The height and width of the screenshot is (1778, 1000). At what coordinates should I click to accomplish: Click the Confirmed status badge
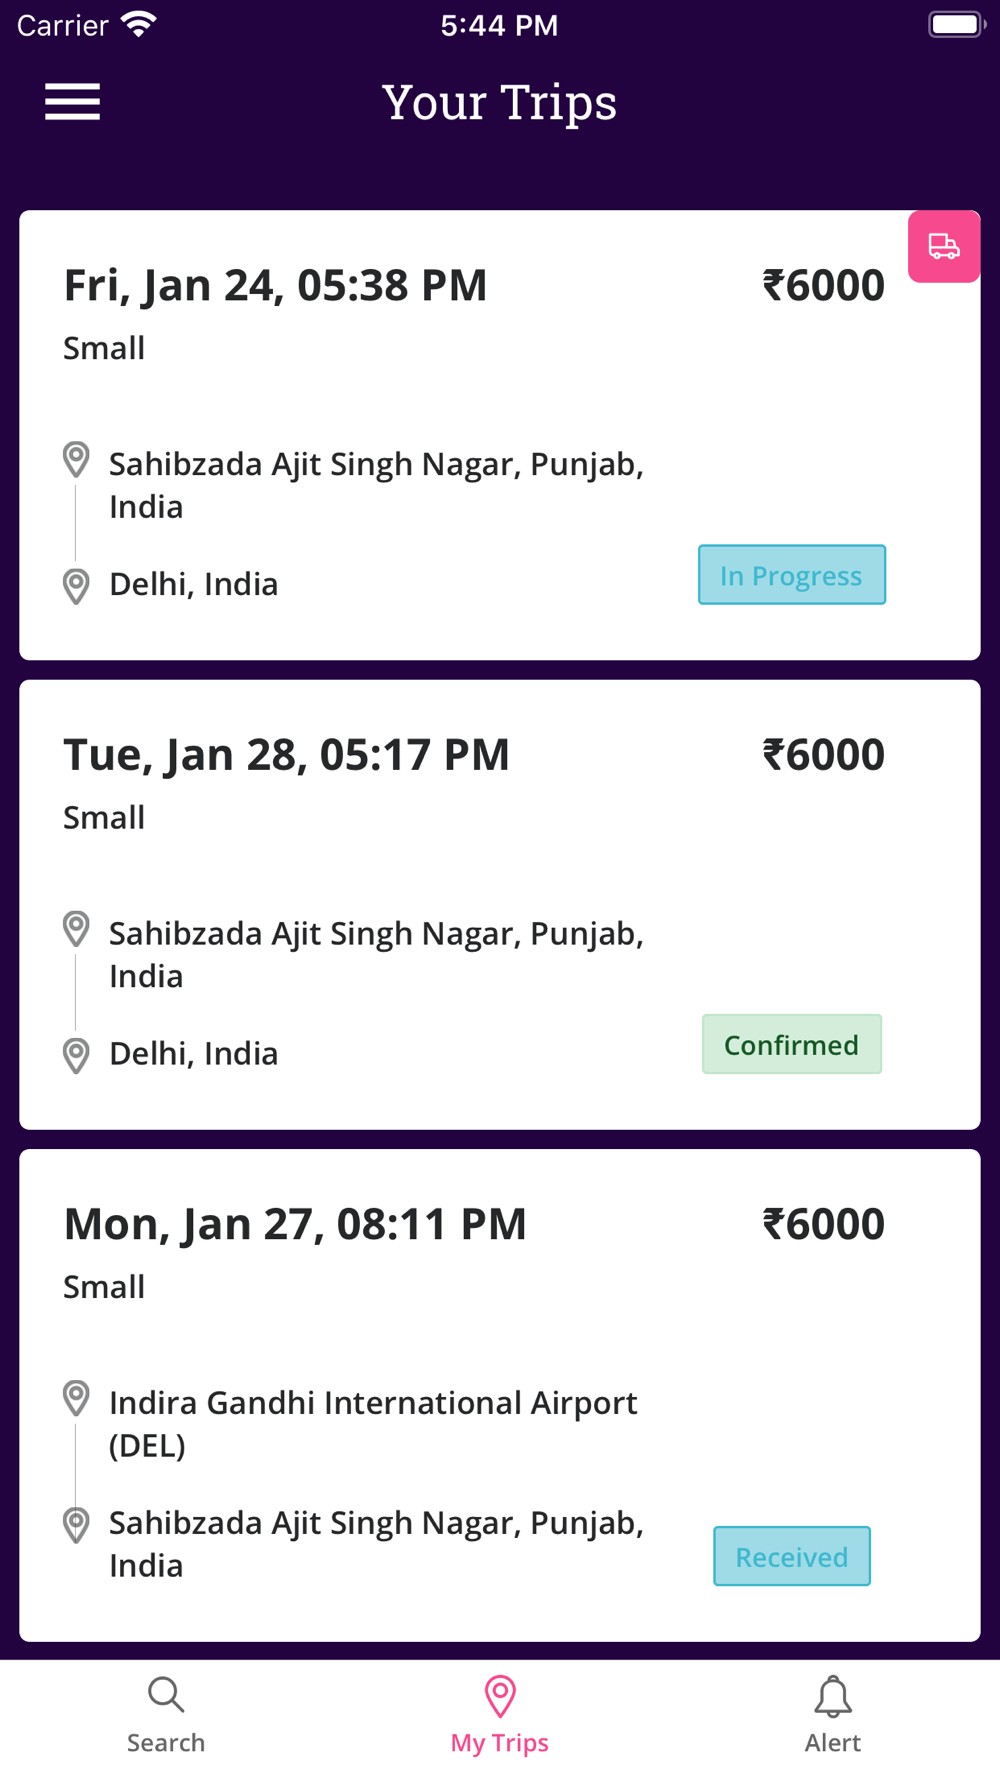coord(792,1044)
